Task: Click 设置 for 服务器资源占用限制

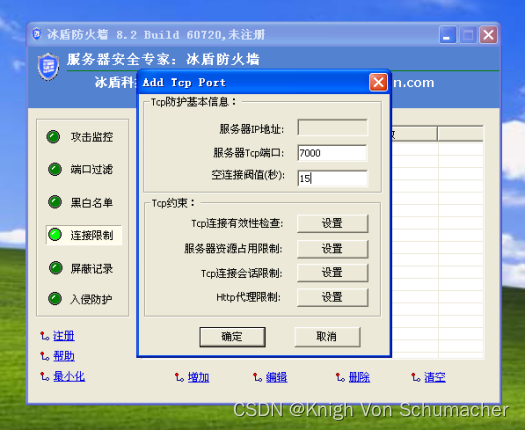Action: 332,249
